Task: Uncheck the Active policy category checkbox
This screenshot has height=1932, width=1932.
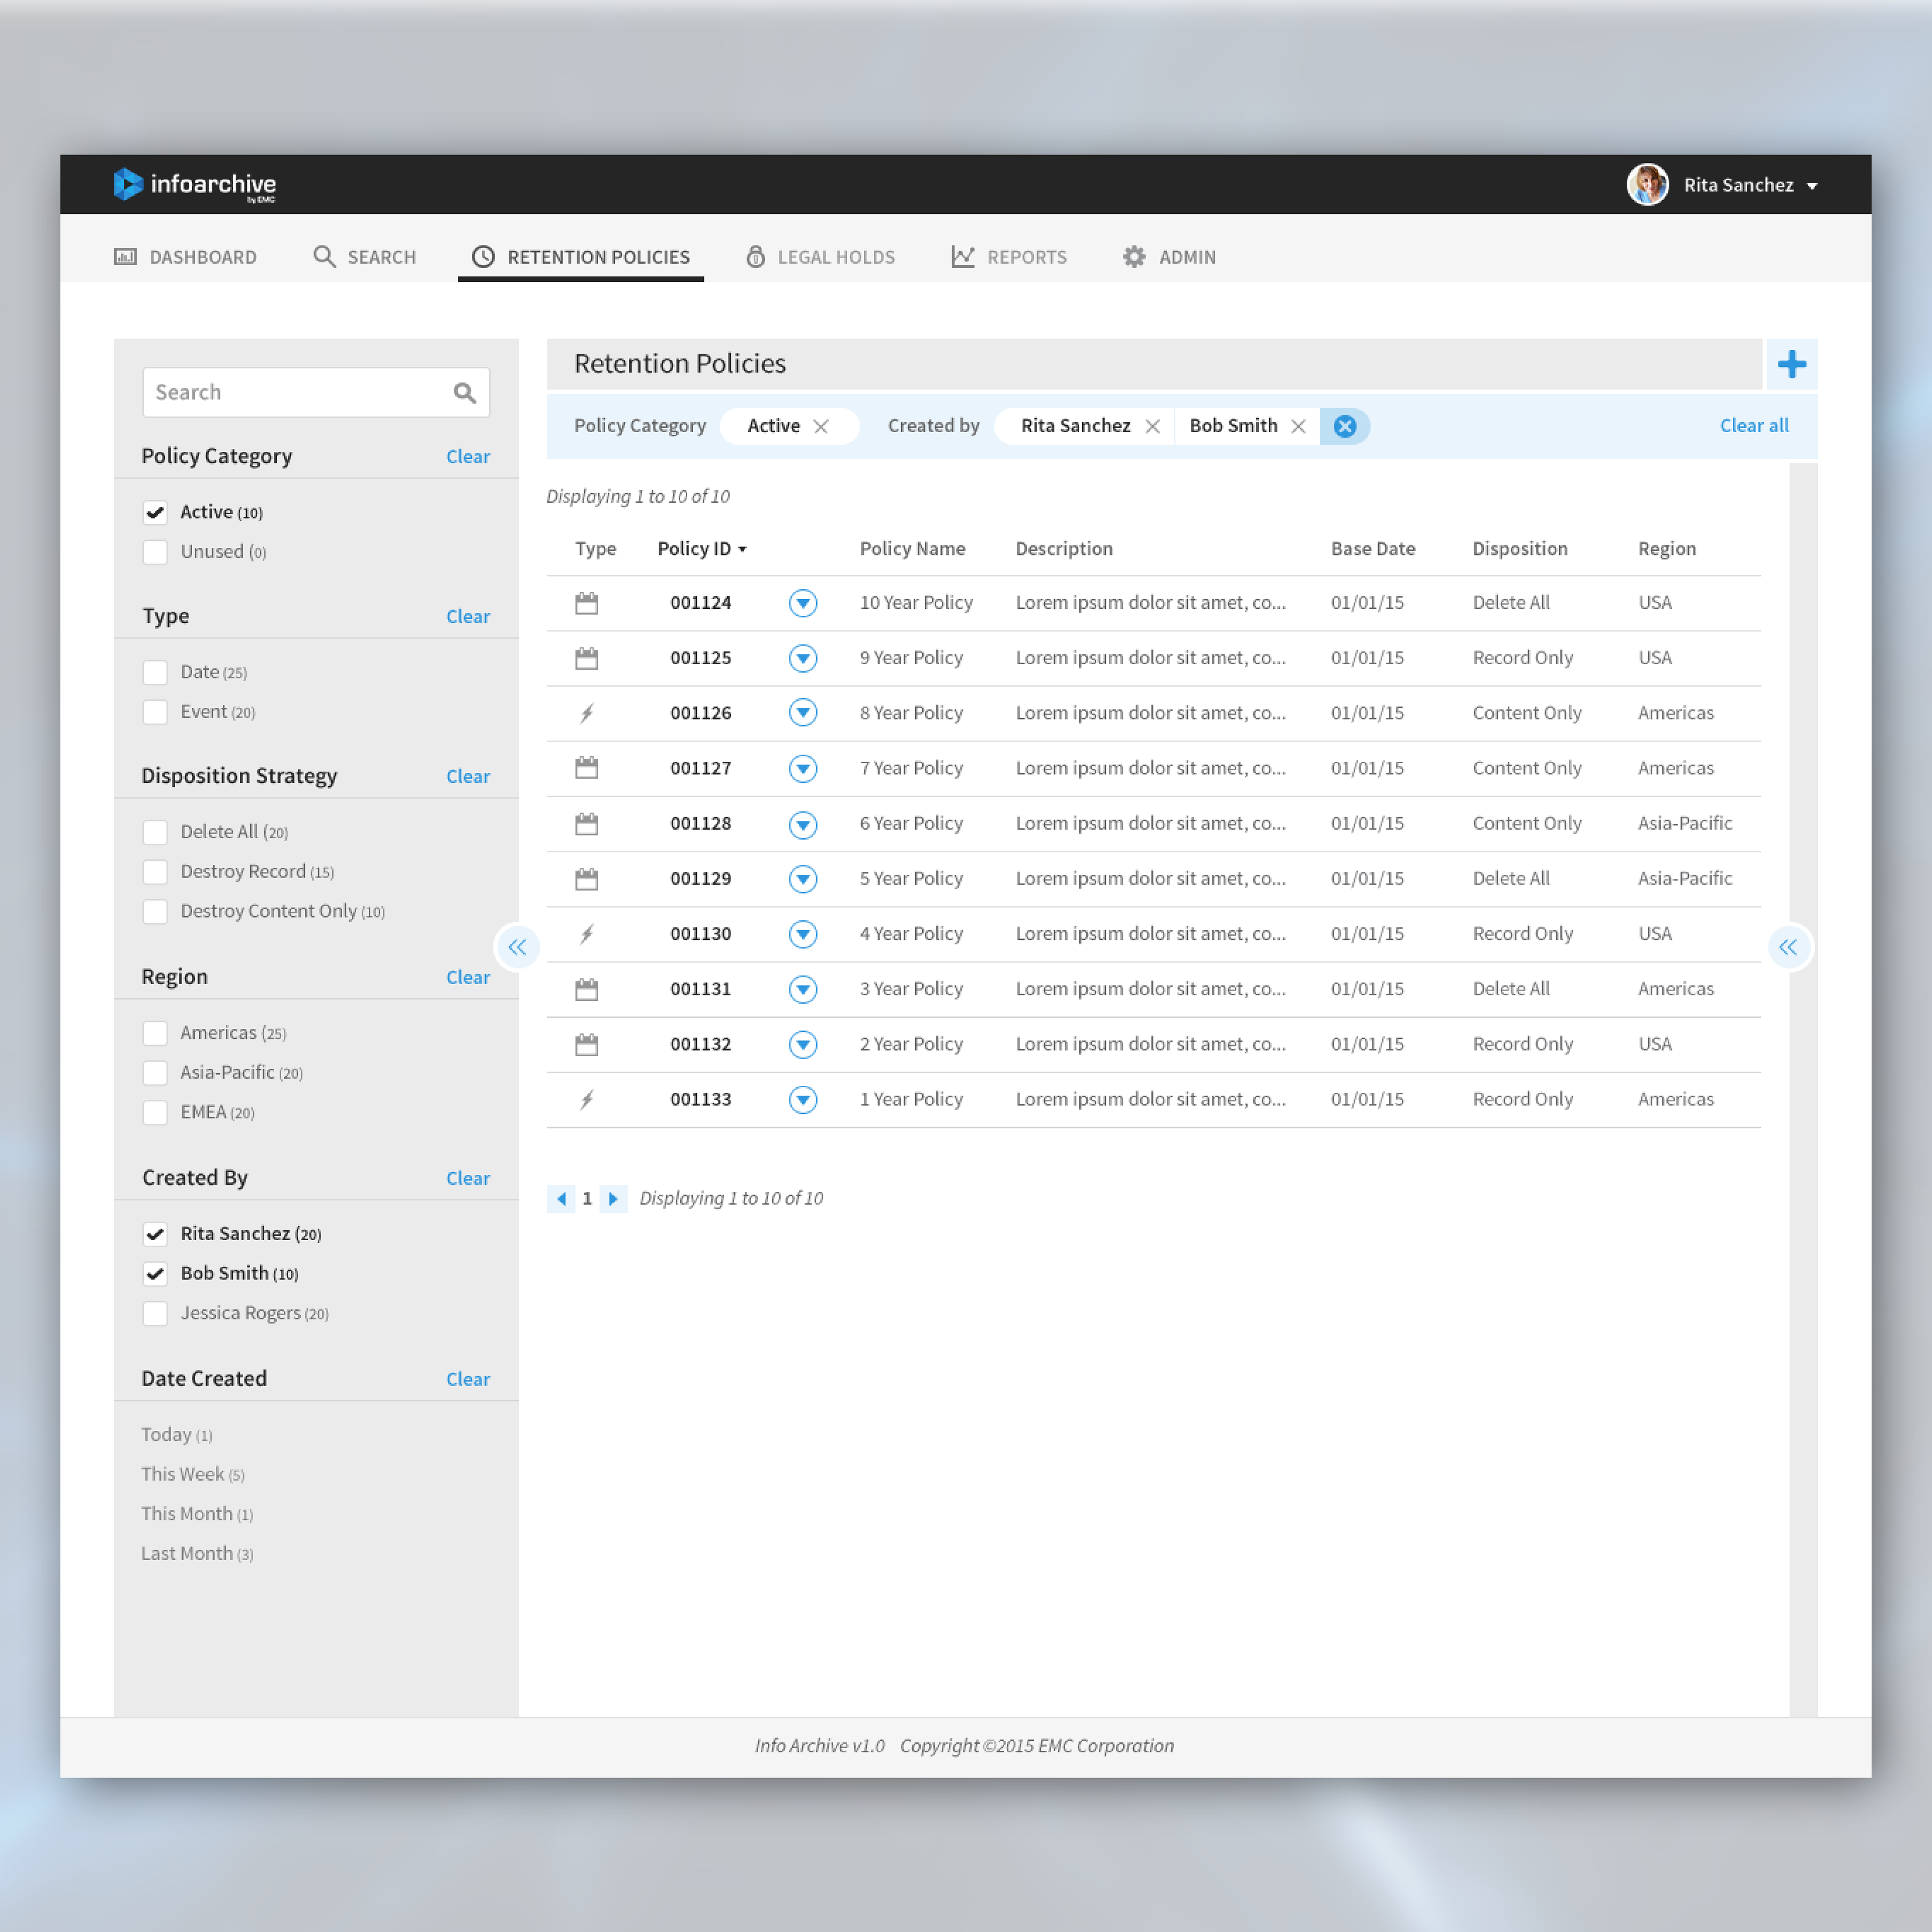Action: click(155, 512)
